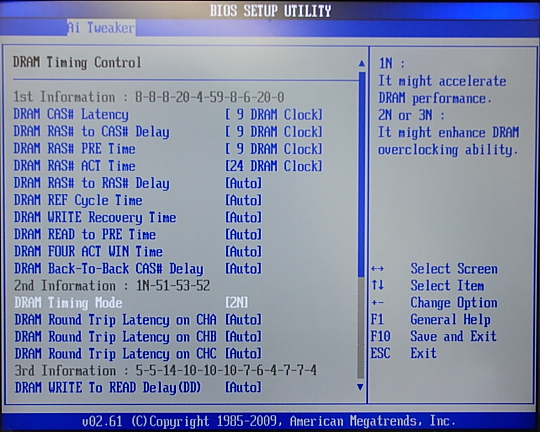This screenshot has height=432, width=540.
Task: Click the [2N] timing mode value
Action: (237, 303)
